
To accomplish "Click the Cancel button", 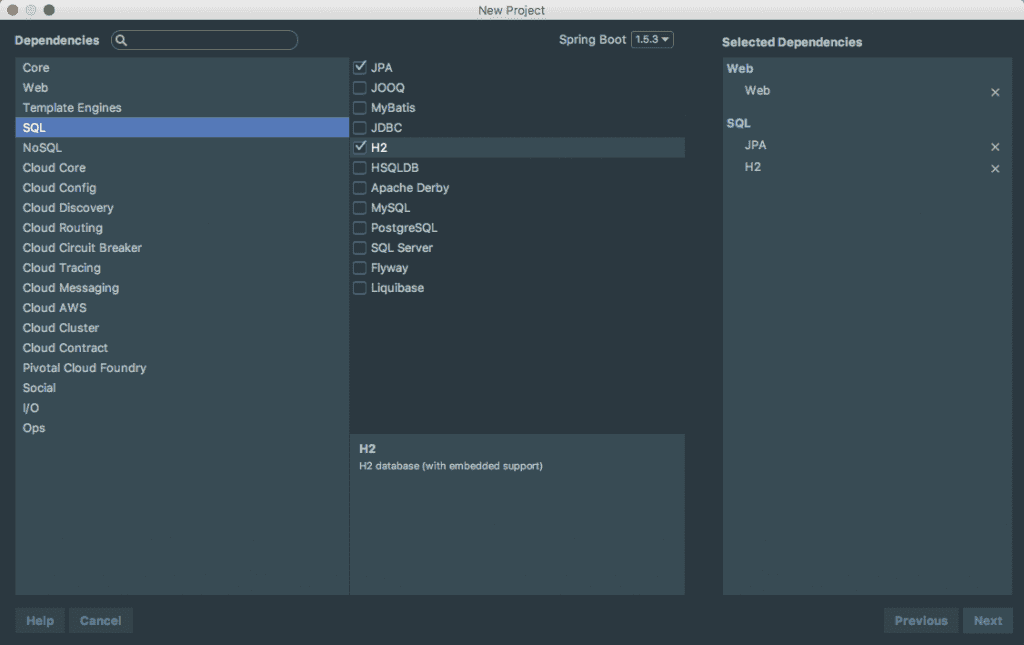I will 100,620.
